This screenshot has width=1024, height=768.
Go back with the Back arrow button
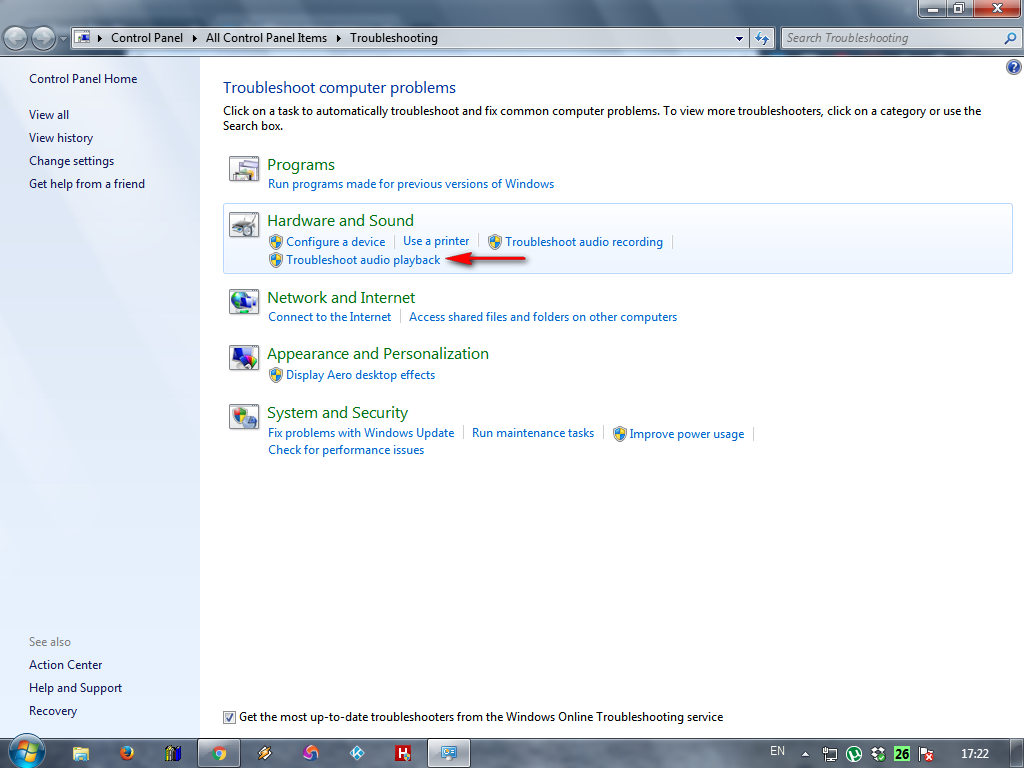(16, 38)
